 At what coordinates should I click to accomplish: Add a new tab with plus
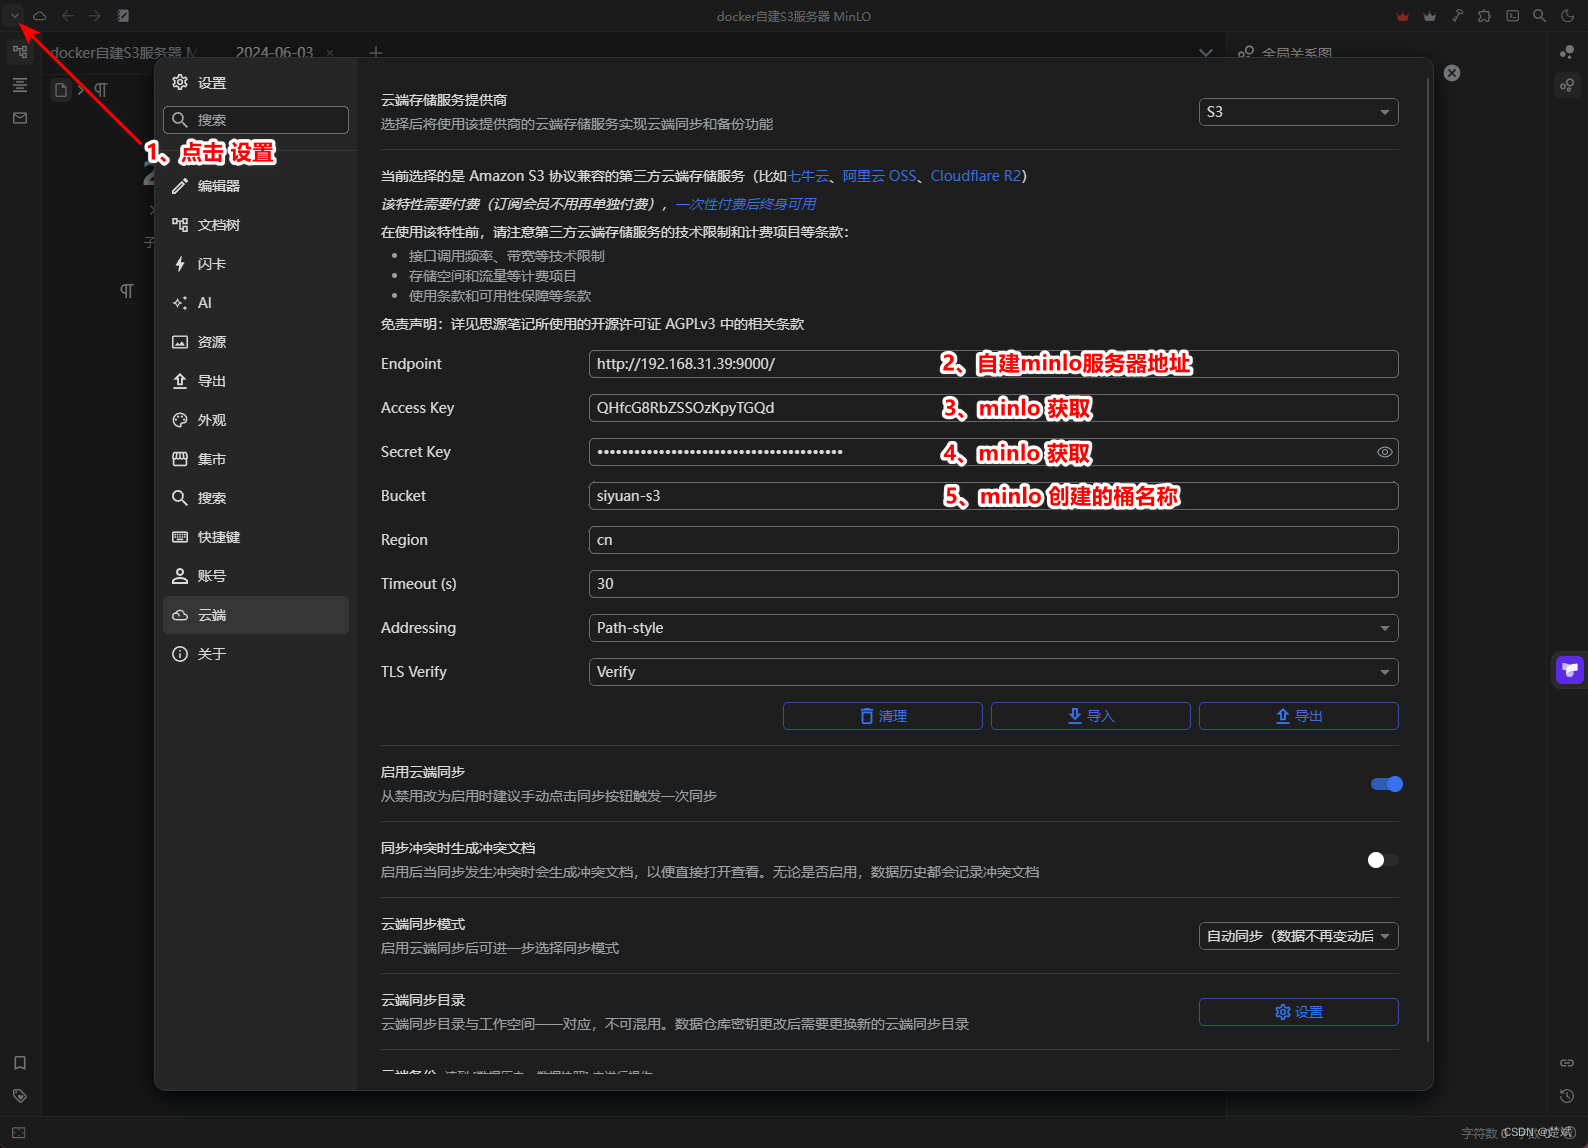[x=376, y=52]
